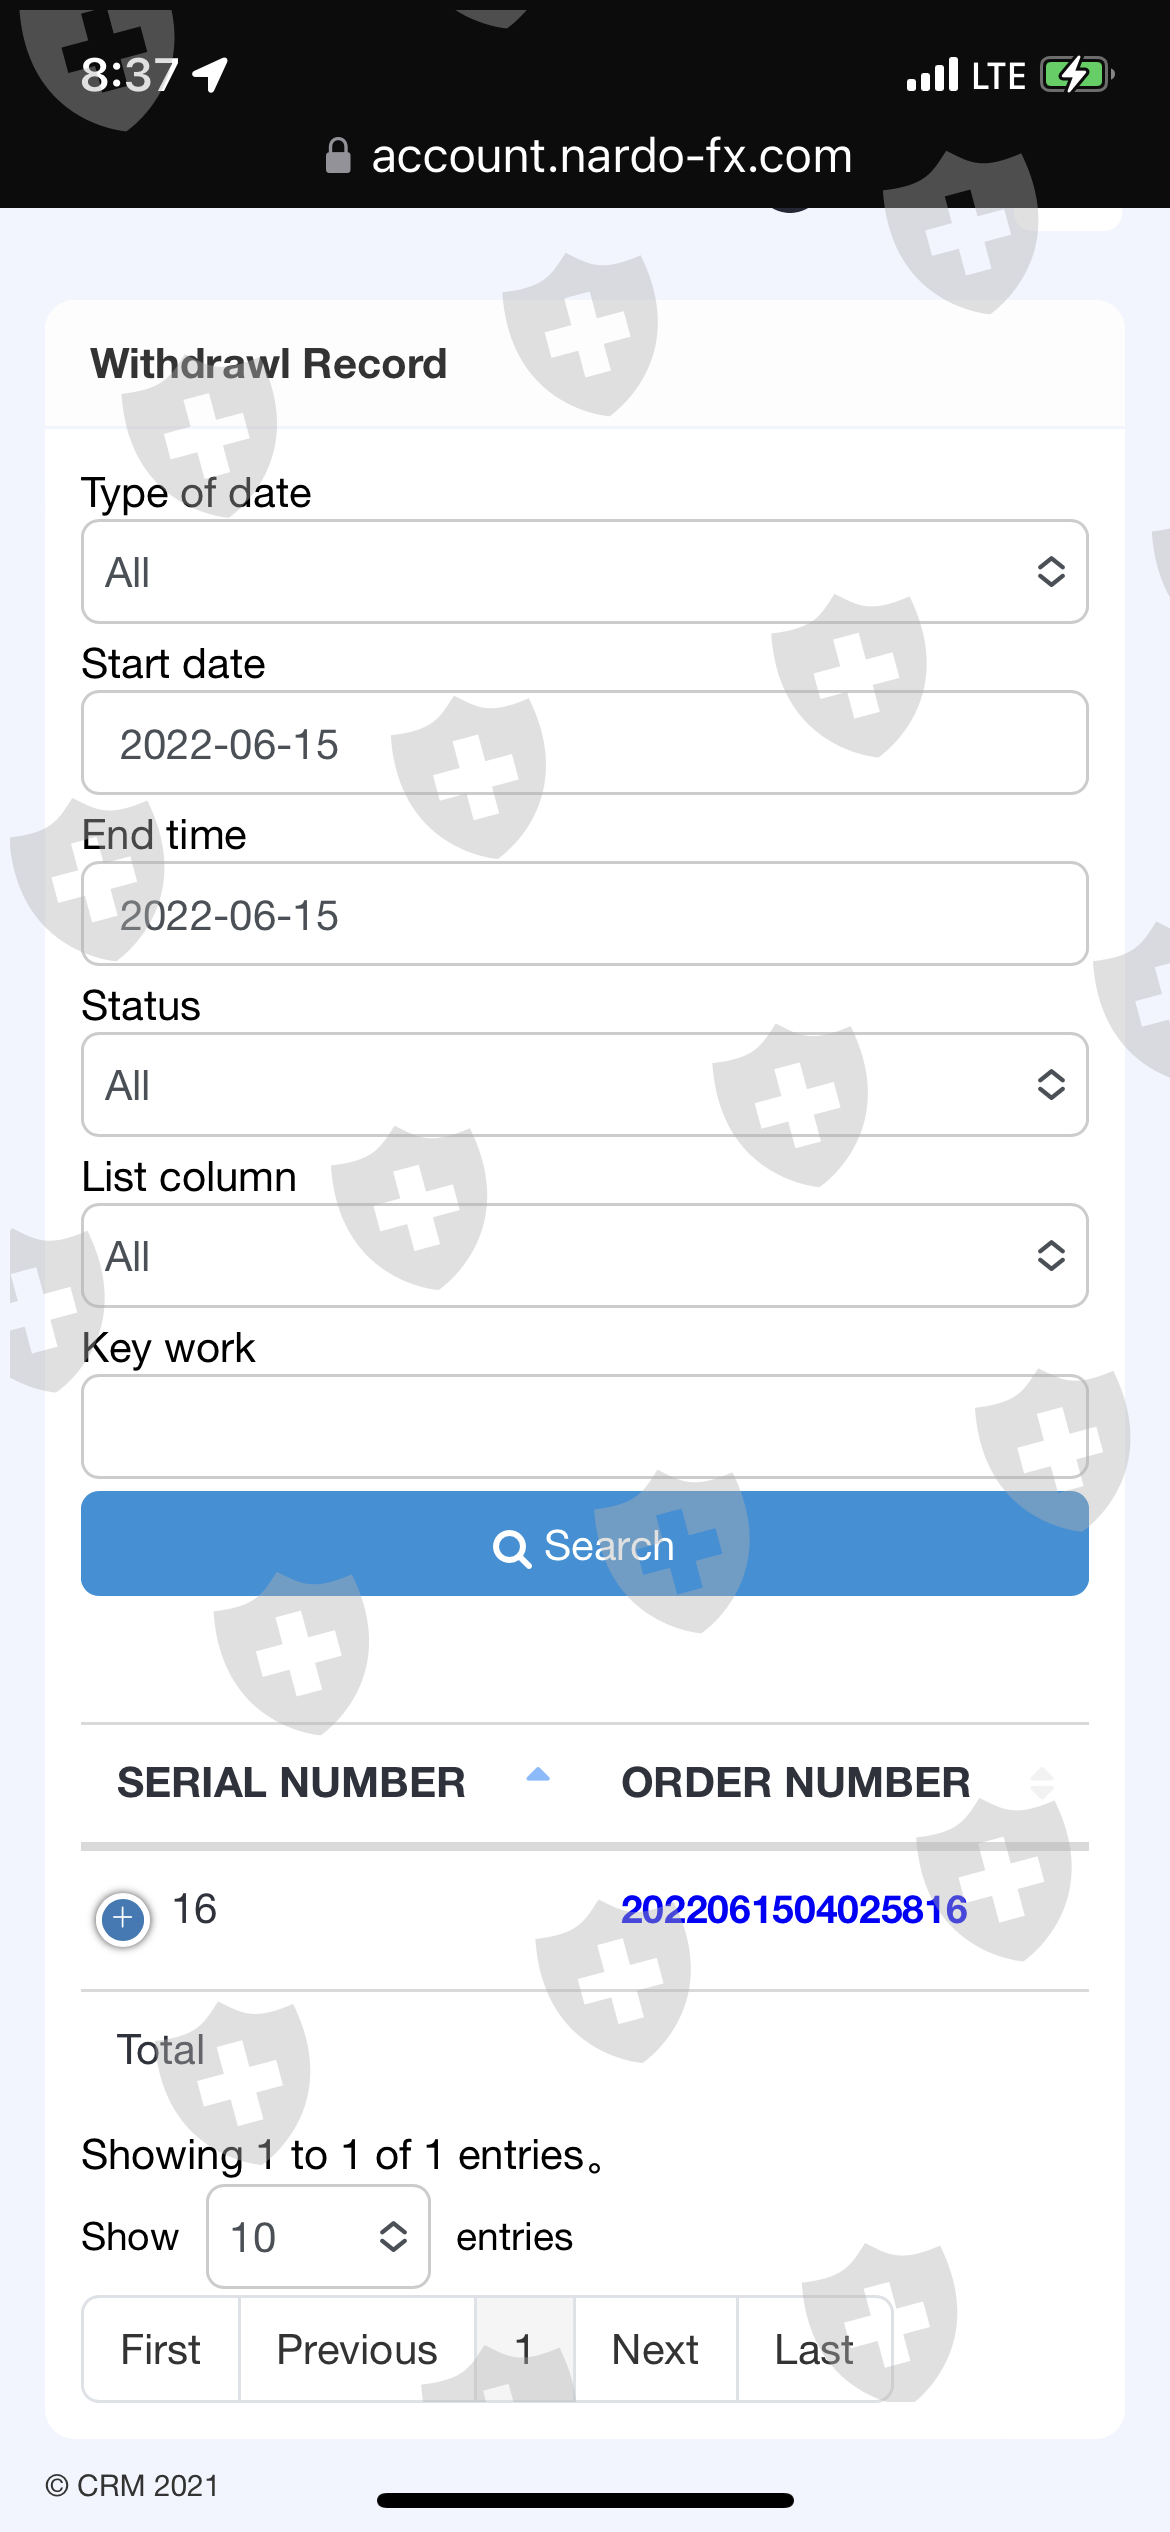This screenshot has height=2532, width=1170.
Task: Open the Type of date dropdown
Action: coord(584,572)
